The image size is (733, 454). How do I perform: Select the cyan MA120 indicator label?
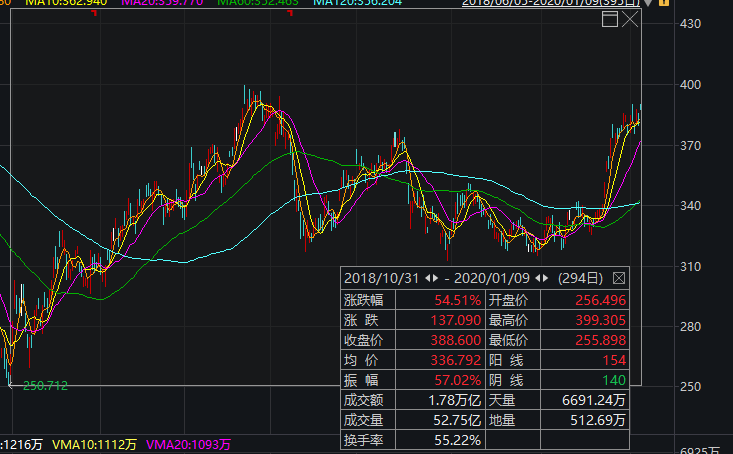(358, 3)
